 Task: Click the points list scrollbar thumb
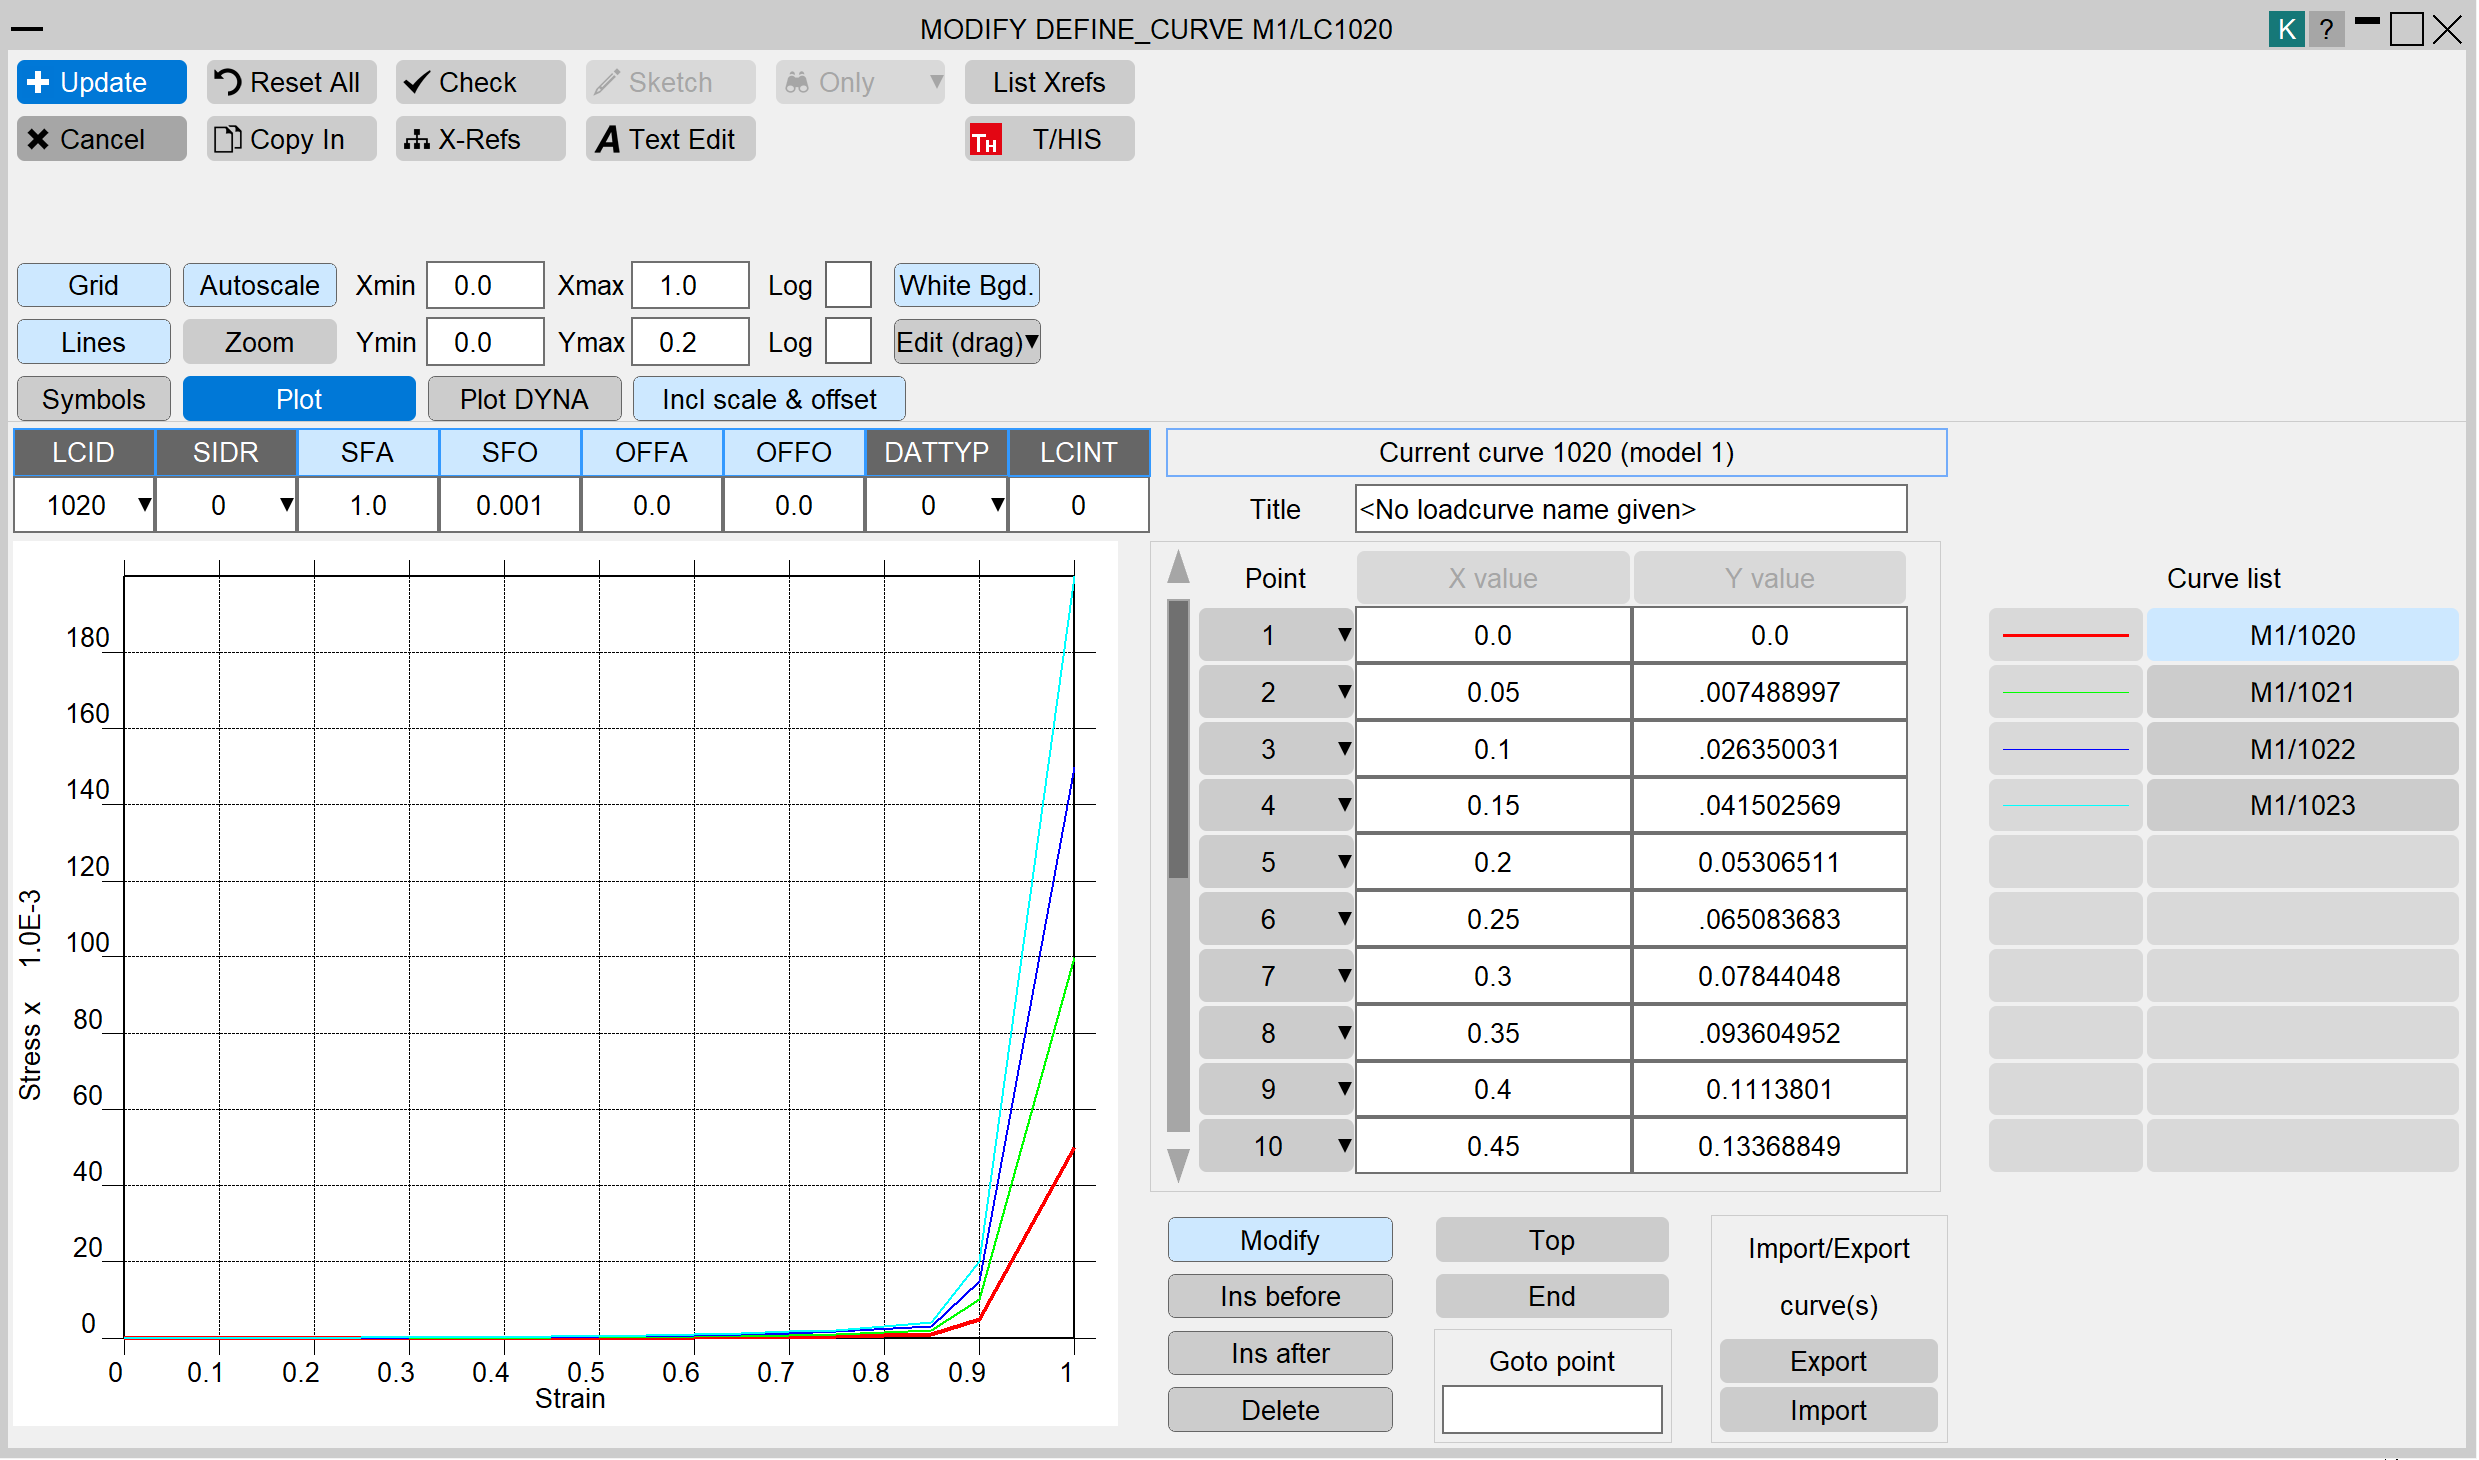[1178, 740]
